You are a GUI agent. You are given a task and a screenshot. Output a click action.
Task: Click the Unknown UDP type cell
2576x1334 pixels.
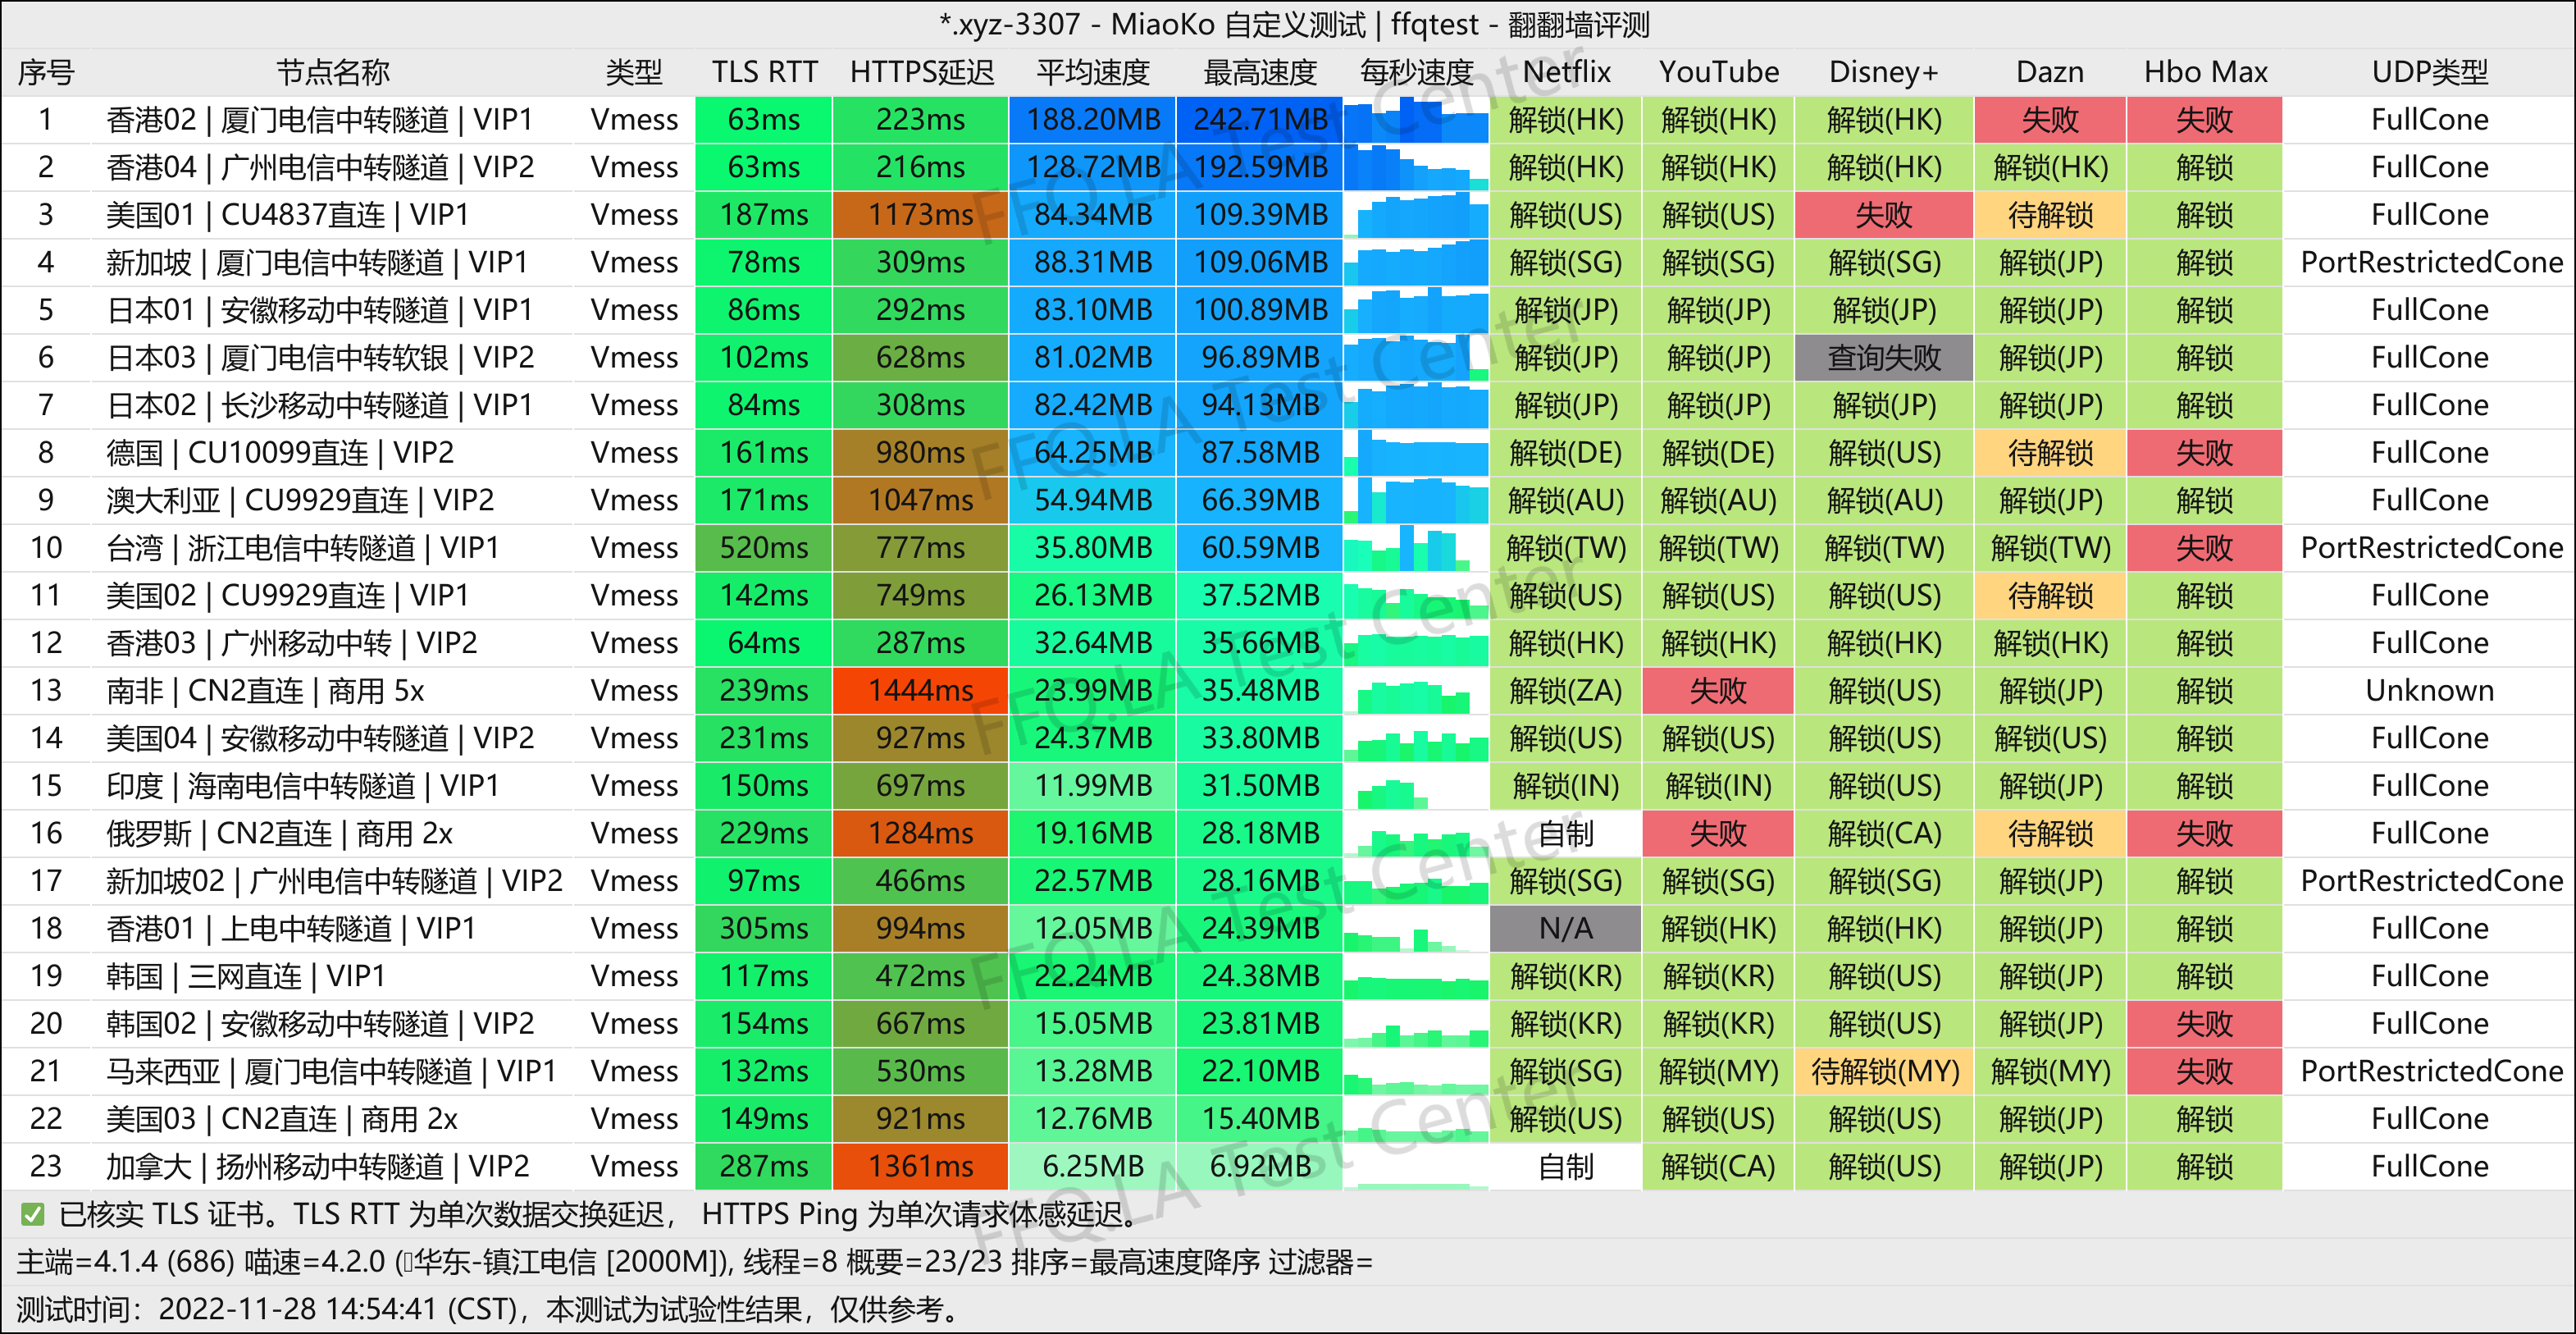2429,691
